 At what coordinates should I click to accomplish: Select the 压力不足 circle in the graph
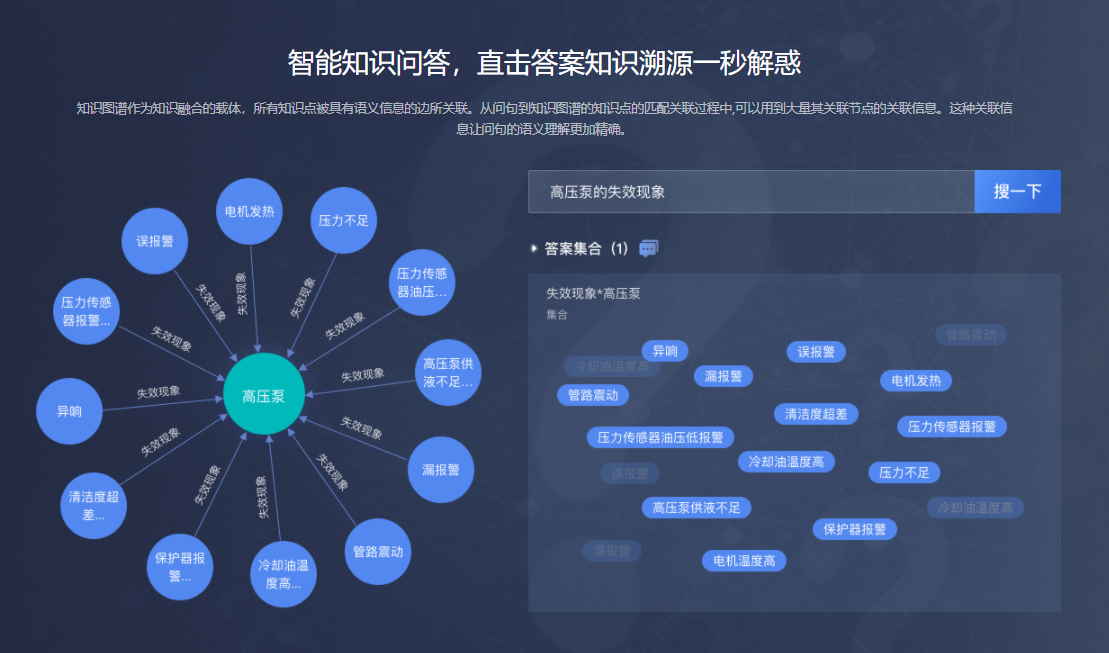click(344, 221)
